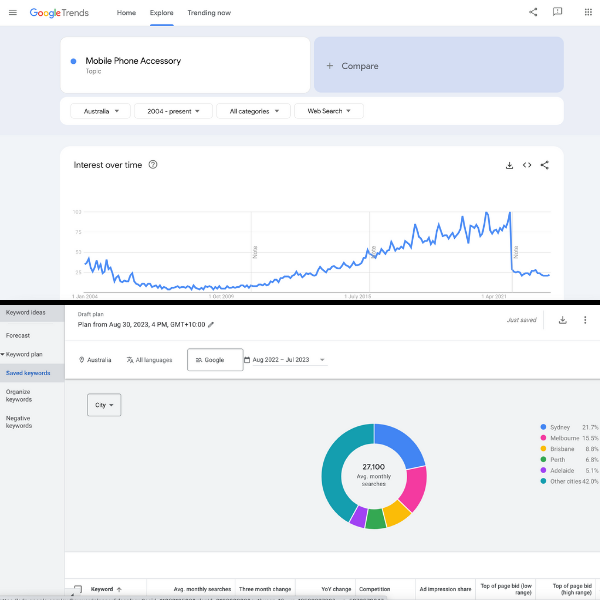Open embed code for the Interest over time chart
Screen dimensions: 600x600
(527, 165)
